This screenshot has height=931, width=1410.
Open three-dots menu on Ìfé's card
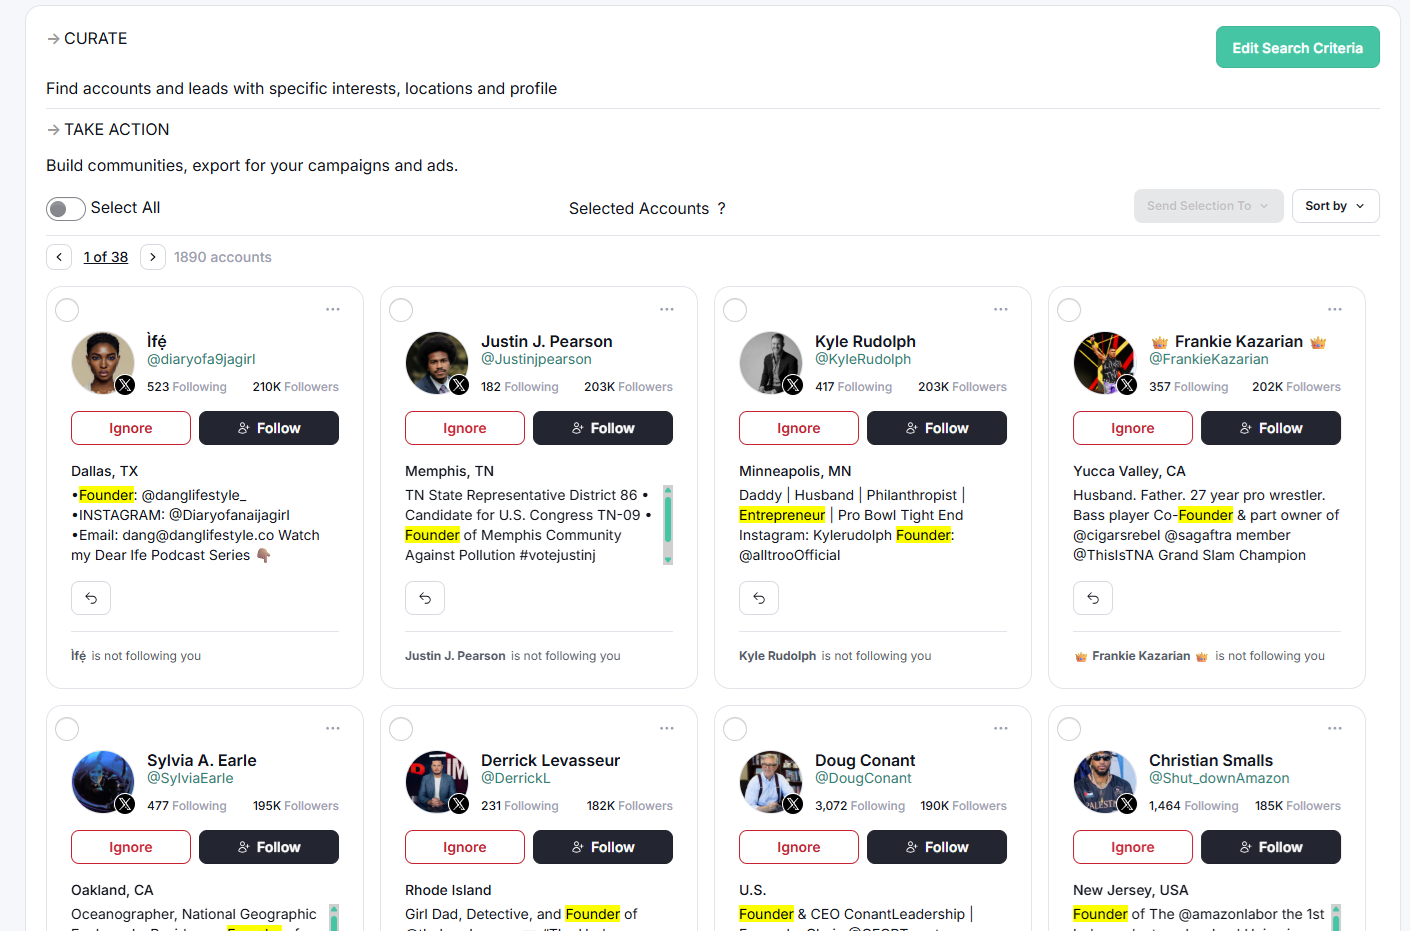(333, 310)
